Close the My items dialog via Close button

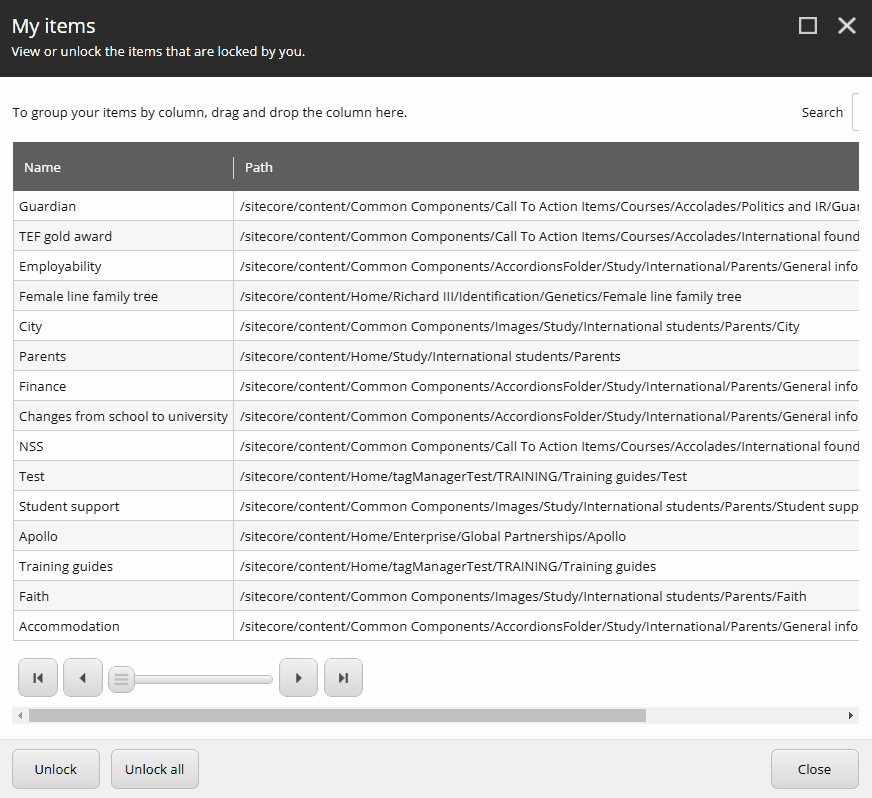click(x=814, y=769)
